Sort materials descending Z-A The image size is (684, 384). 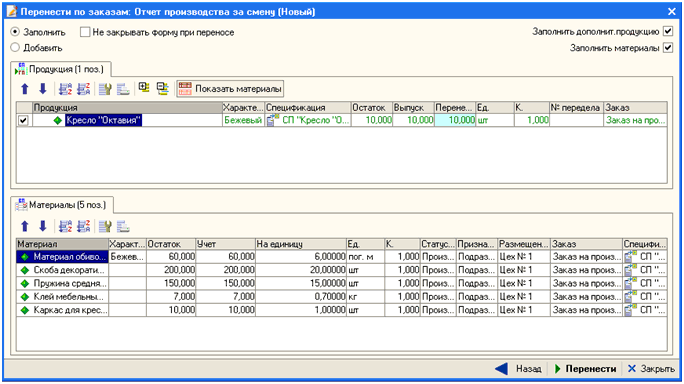(x=83, y=226)
